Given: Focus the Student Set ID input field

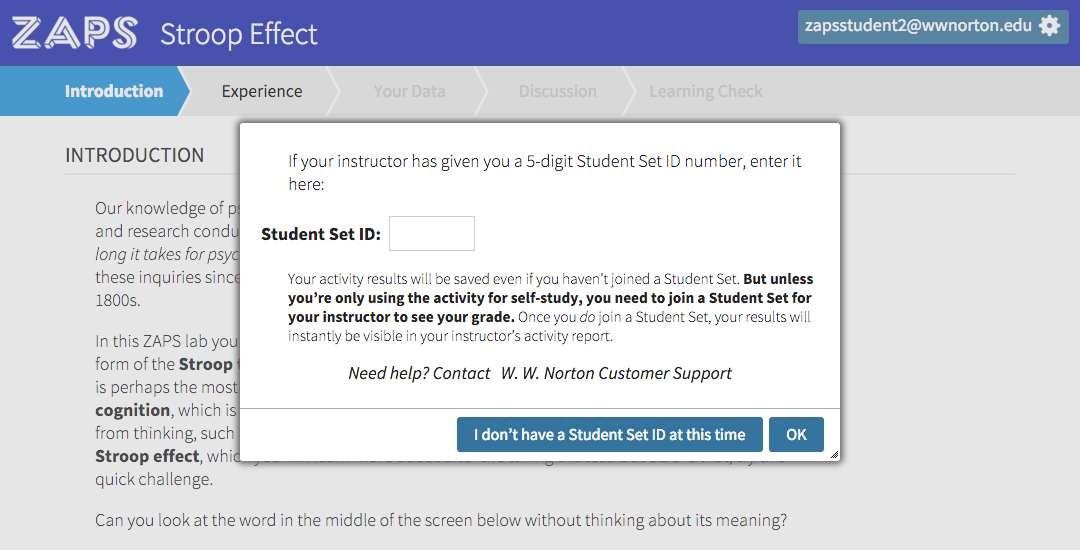Looking at the screenshot, I should pos(431,234).
